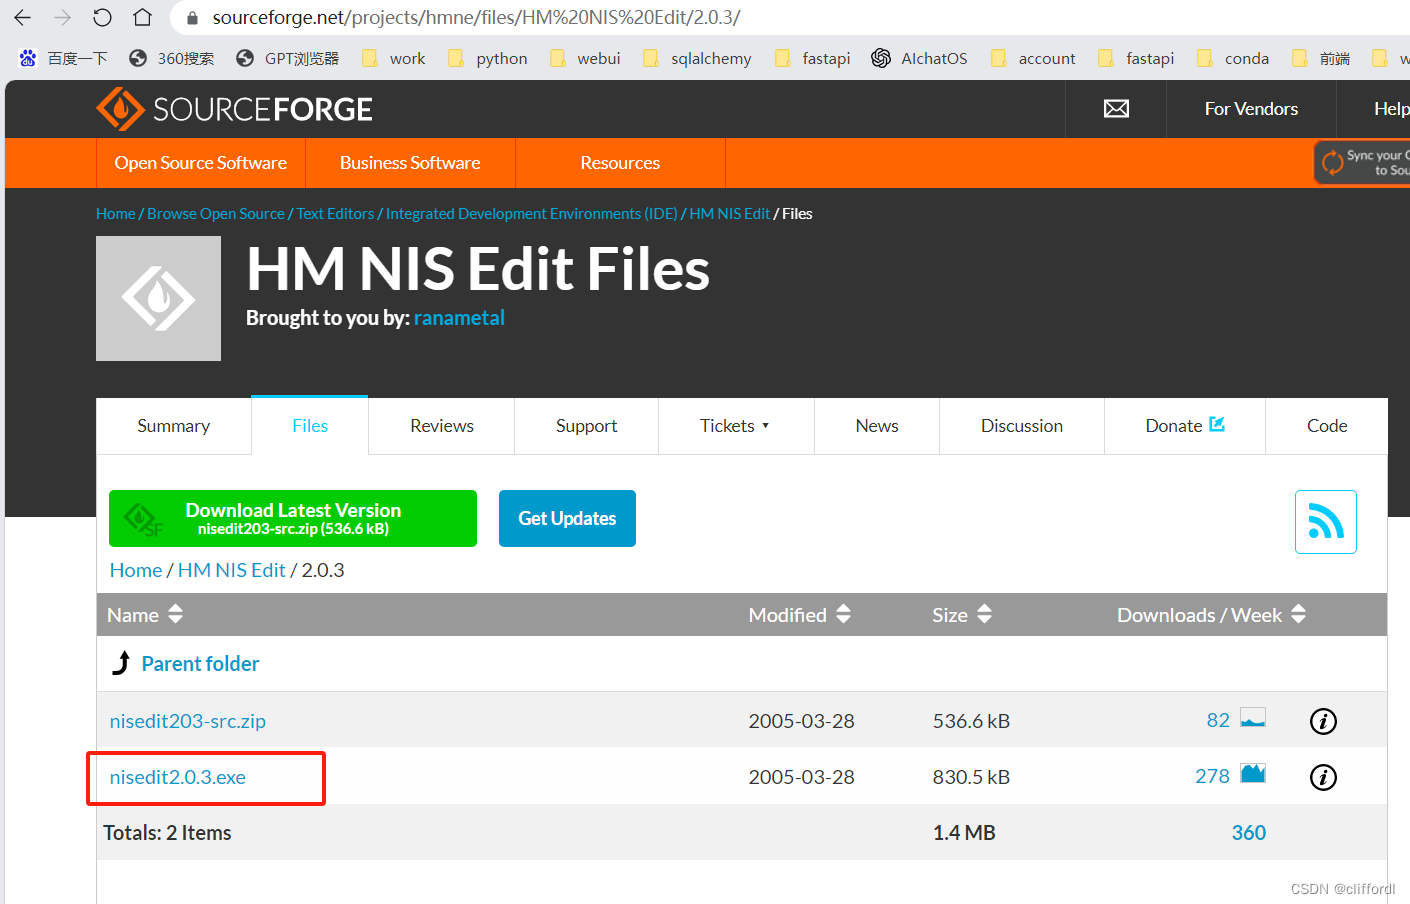Click top HM NIS Edit breadcrumb link
The height and width of the screenshot is (904, 1410).
click(730, 214)
